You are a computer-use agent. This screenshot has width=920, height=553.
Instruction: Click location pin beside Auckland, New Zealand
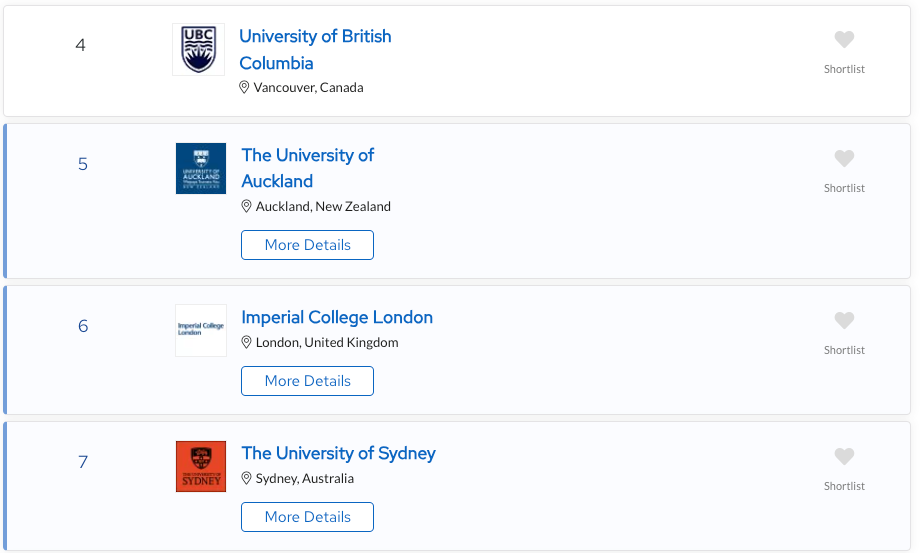[246, 206]
